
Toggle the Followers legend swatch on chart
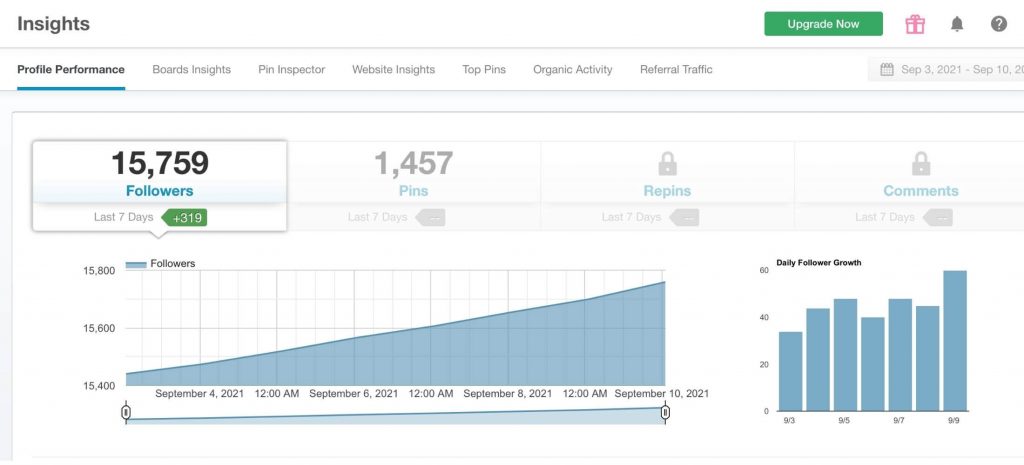(x=135, y=264)
